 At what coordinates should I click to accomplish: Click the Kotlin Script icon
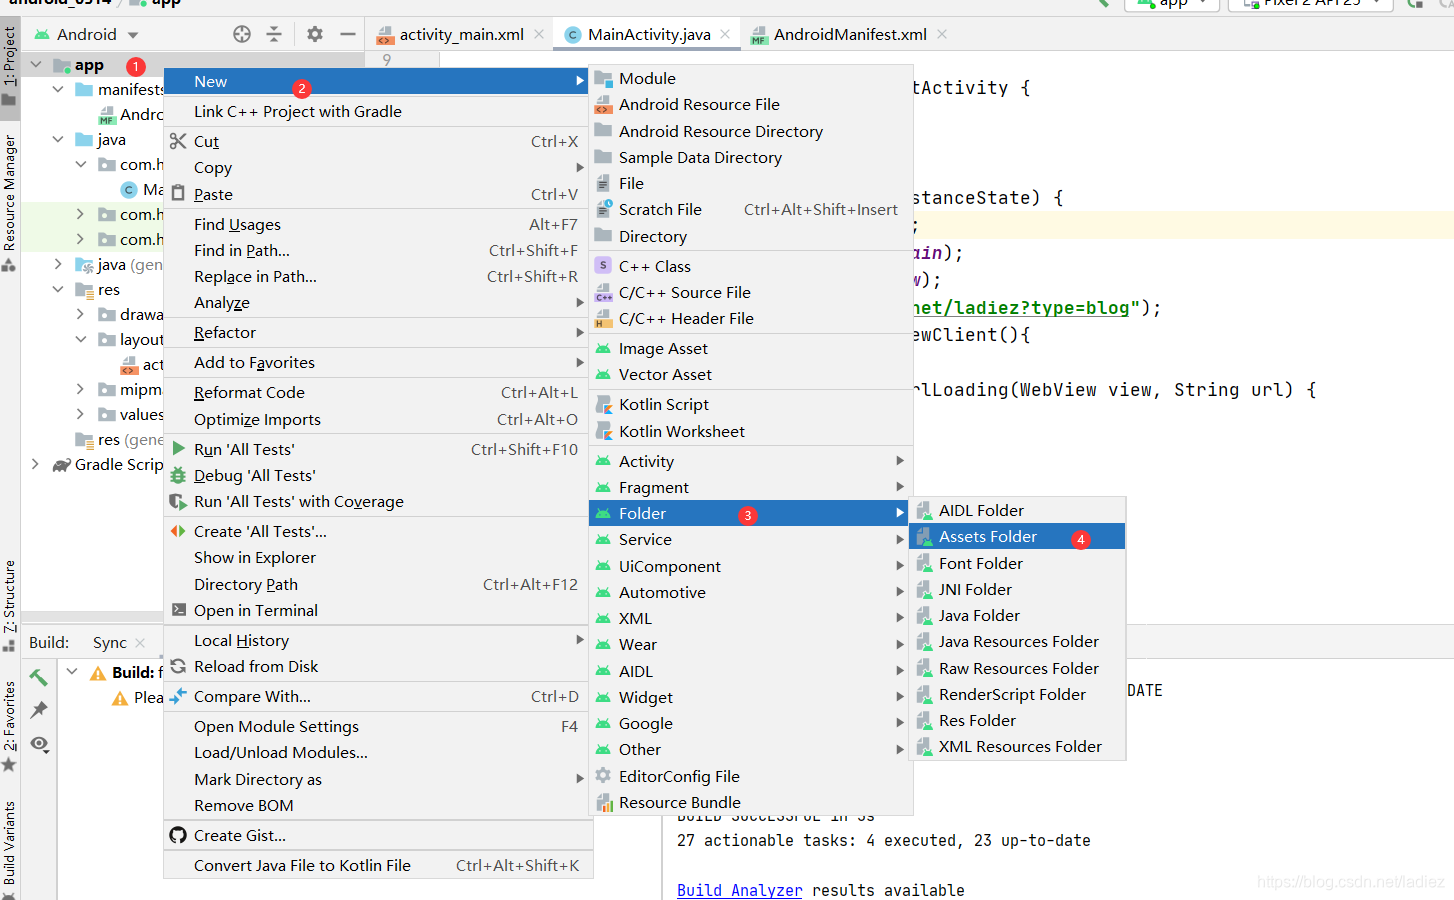click(603, 404)
